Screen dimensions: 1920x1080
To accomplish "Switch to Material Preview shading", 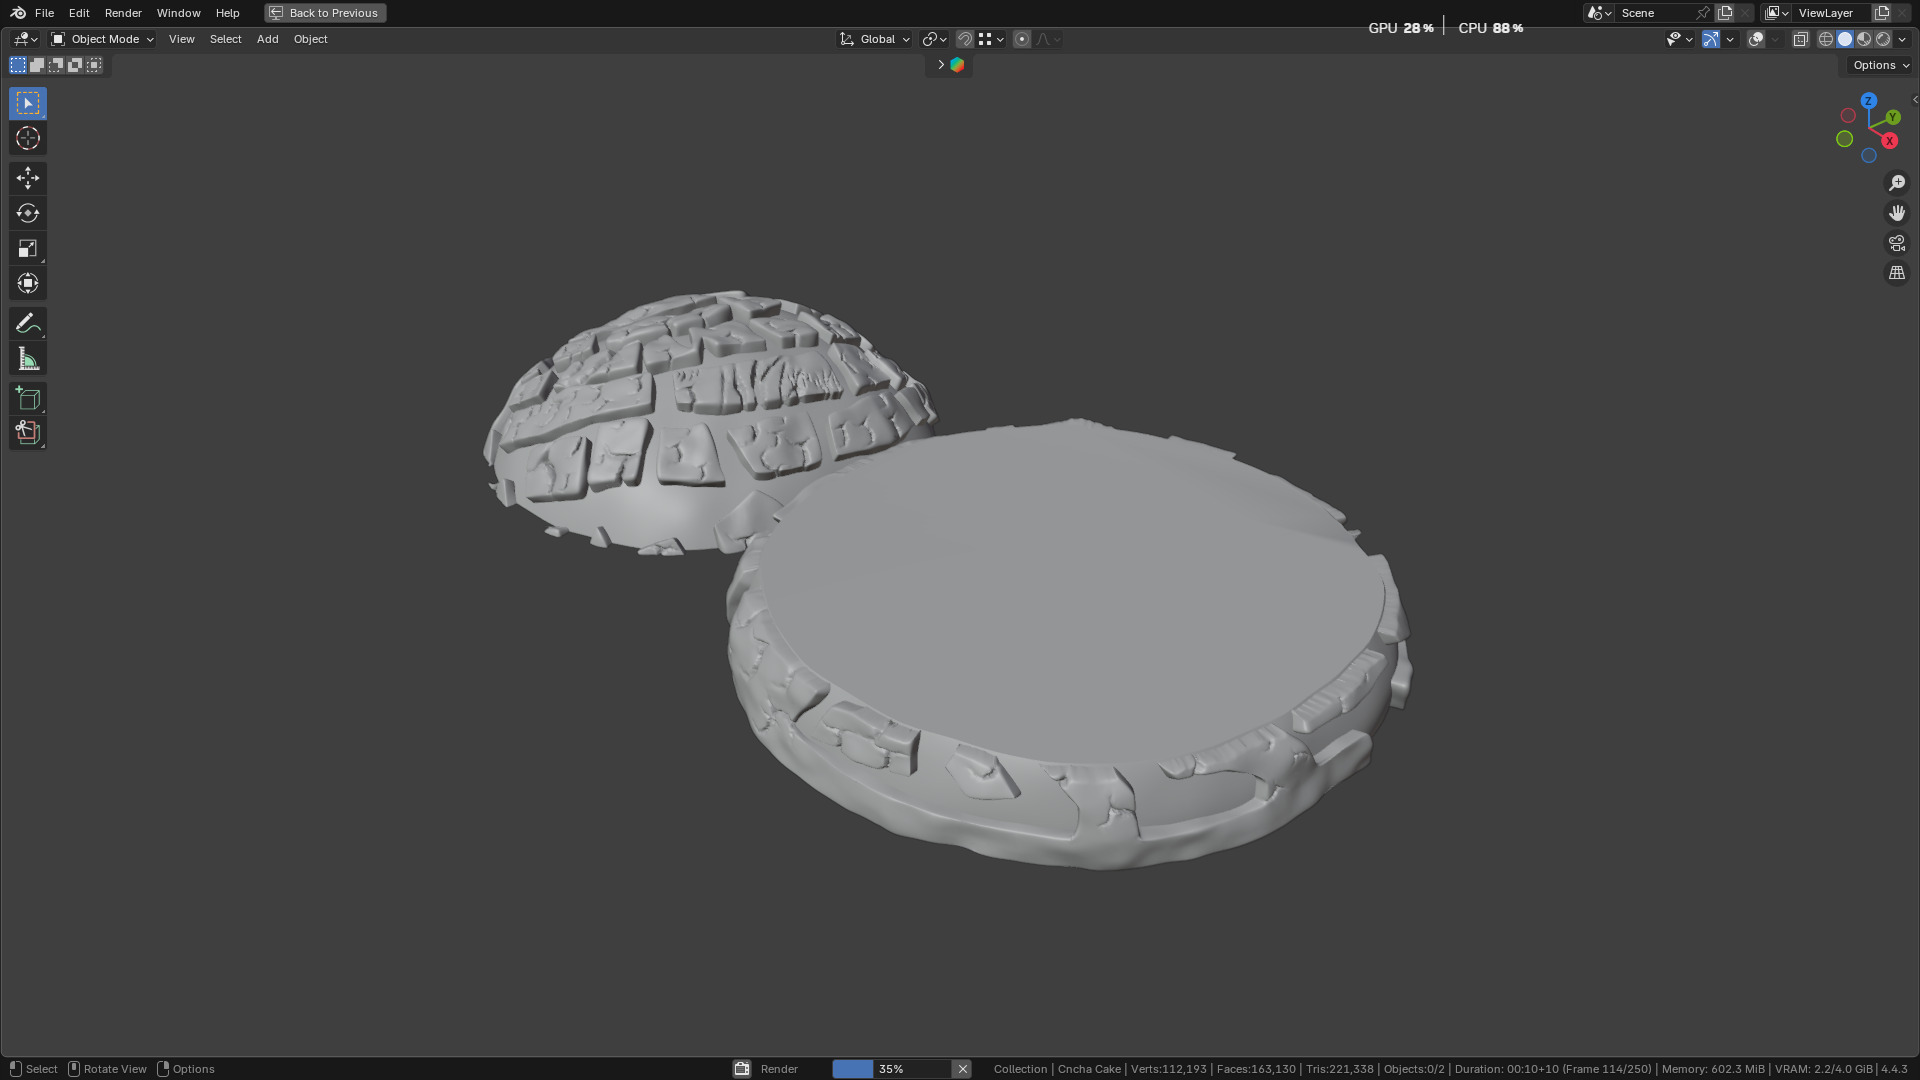I will 1864,39.
